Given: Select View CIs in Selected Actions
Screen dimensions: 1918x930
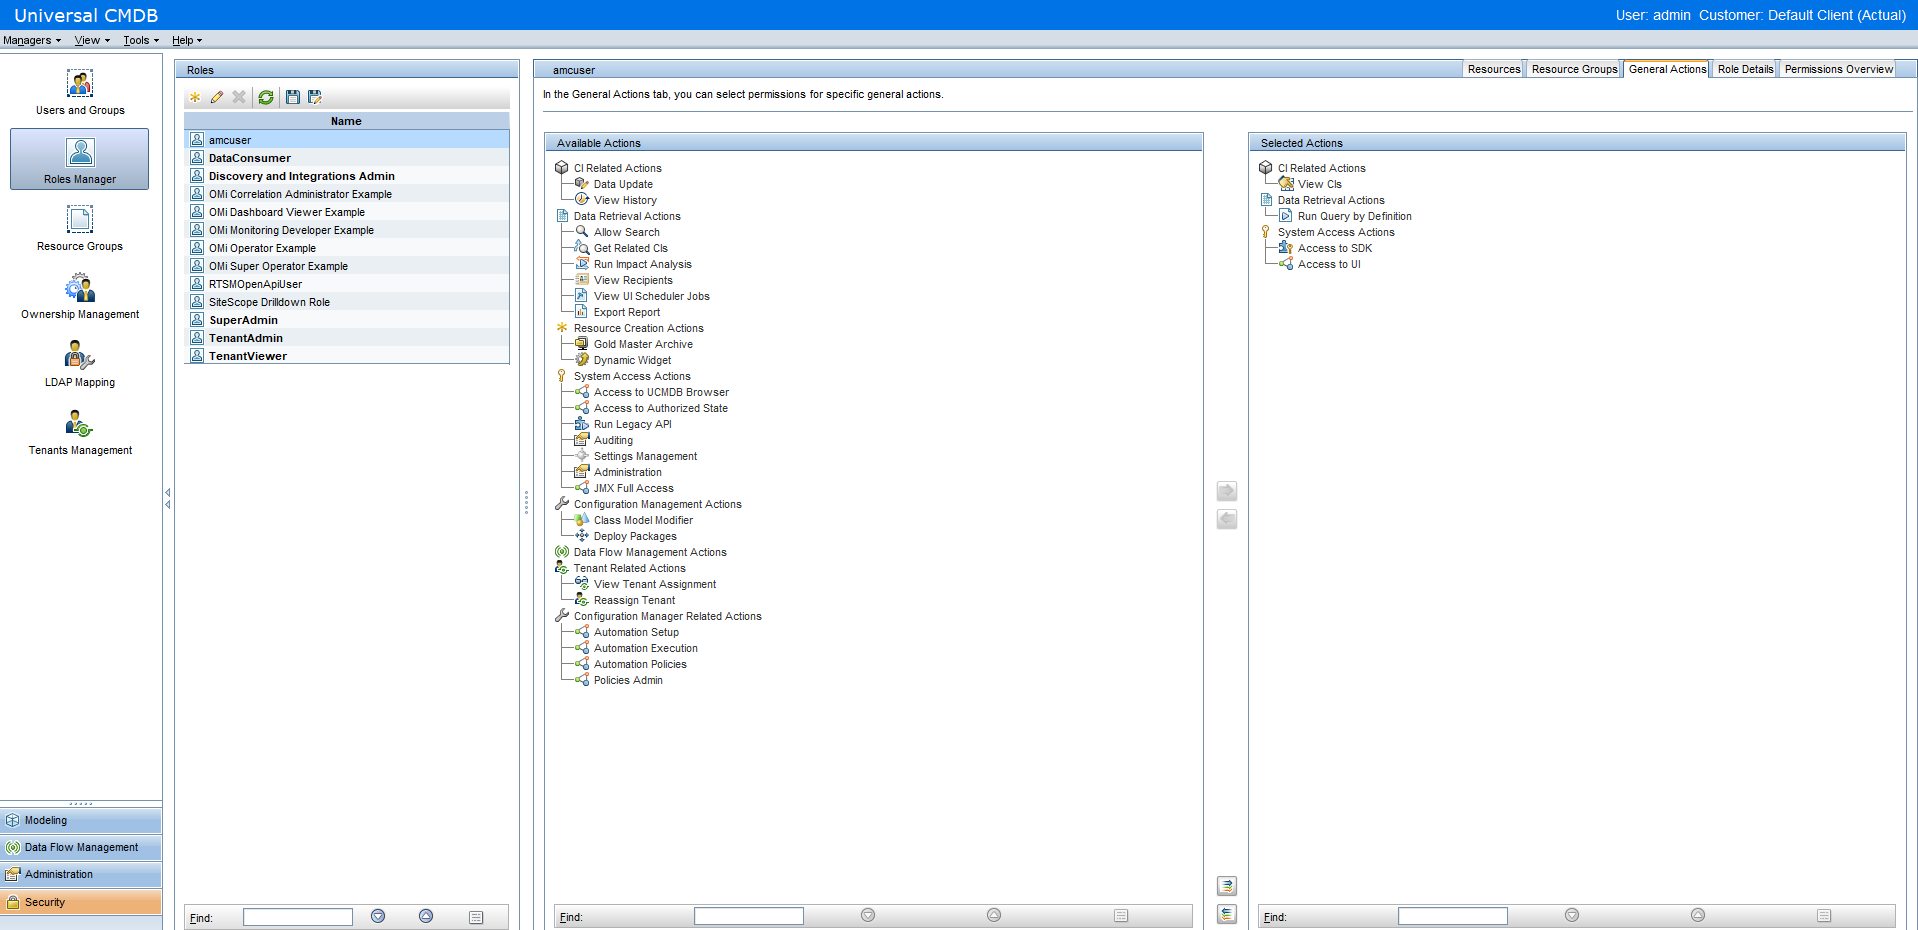Looking at the screenshot, I should (1320, 184).
